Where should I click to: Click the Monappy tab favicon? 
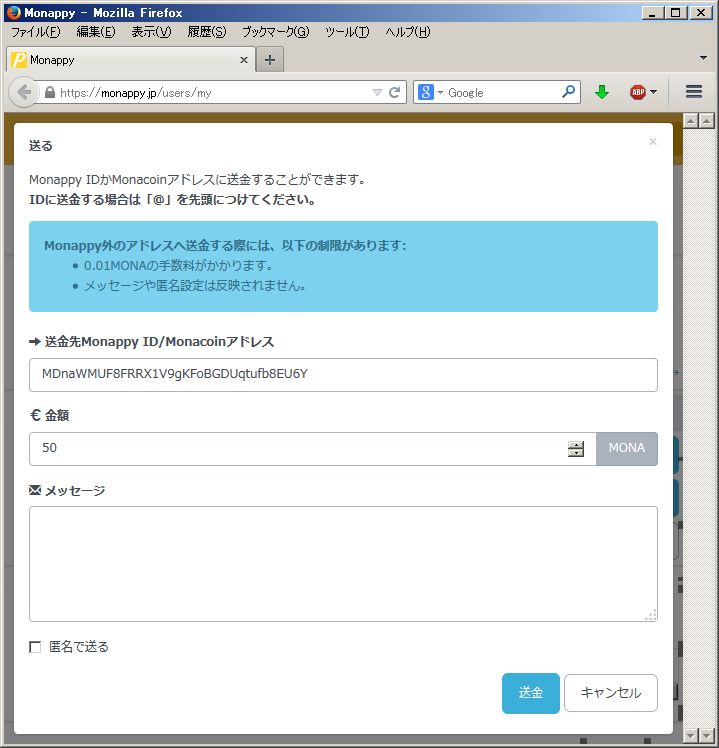click(x=19, y=60)
